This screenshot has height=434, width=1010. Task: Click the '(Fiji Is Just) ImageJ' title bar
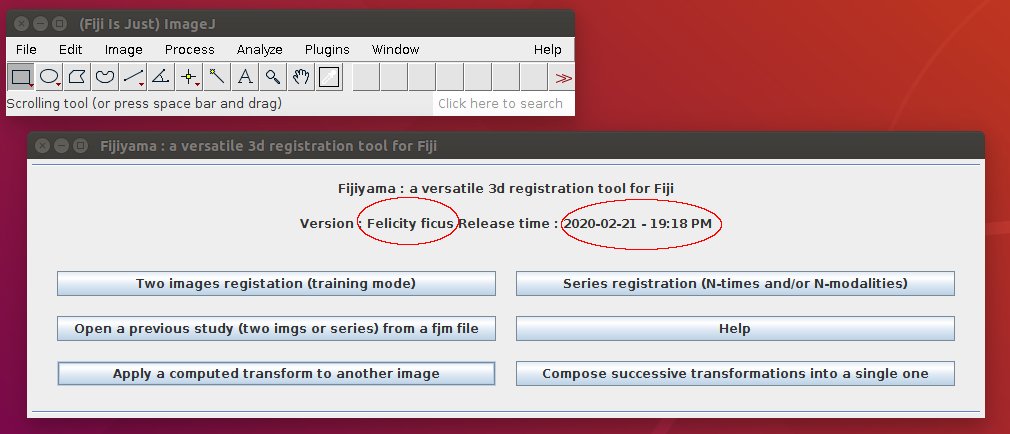290,24
